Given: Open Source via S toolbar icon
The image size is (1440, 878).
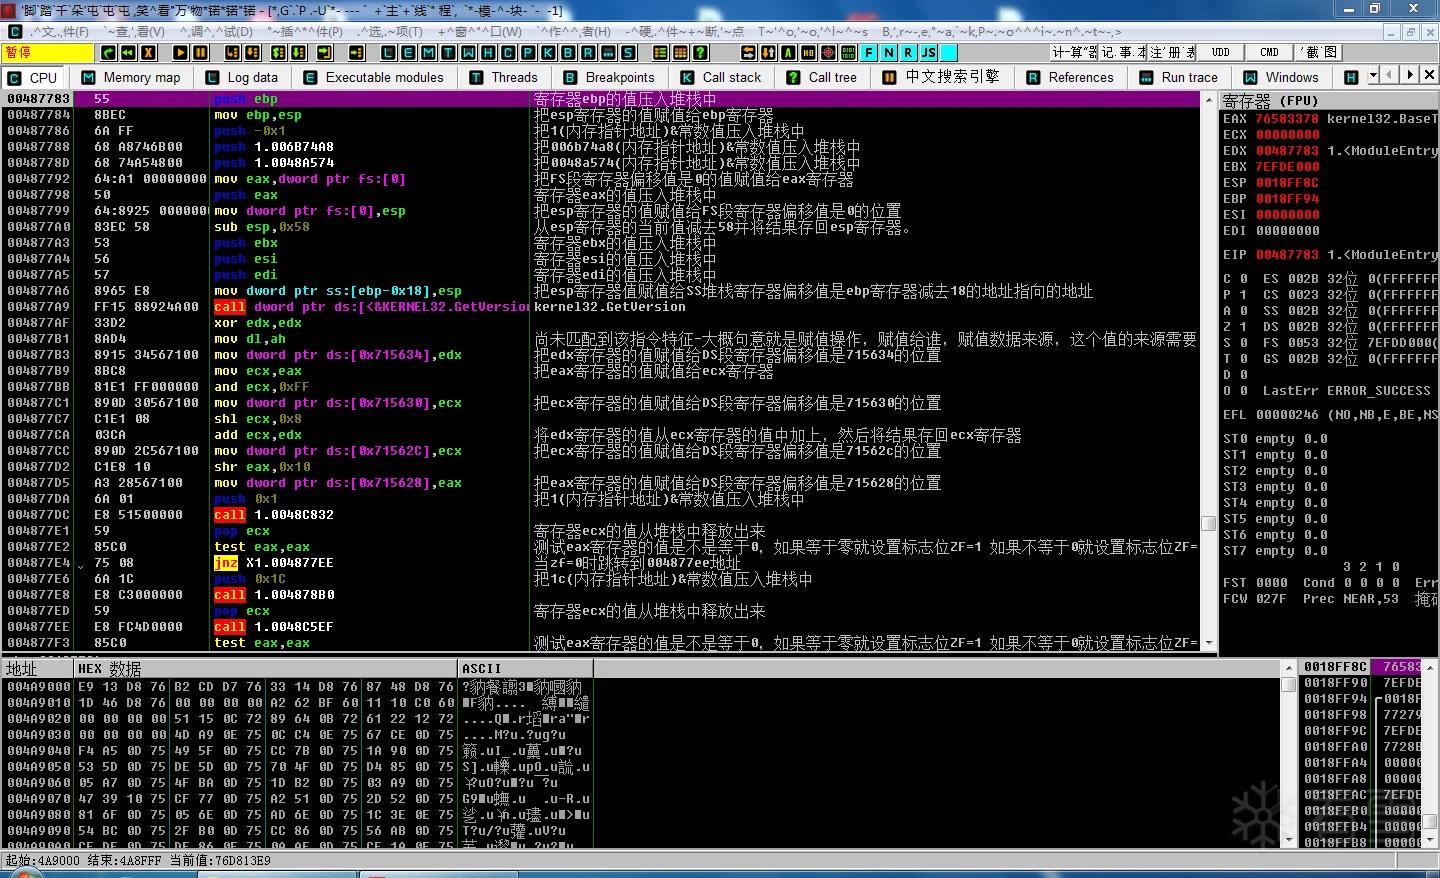Looking at the screenshot, I should pos(628,52).
